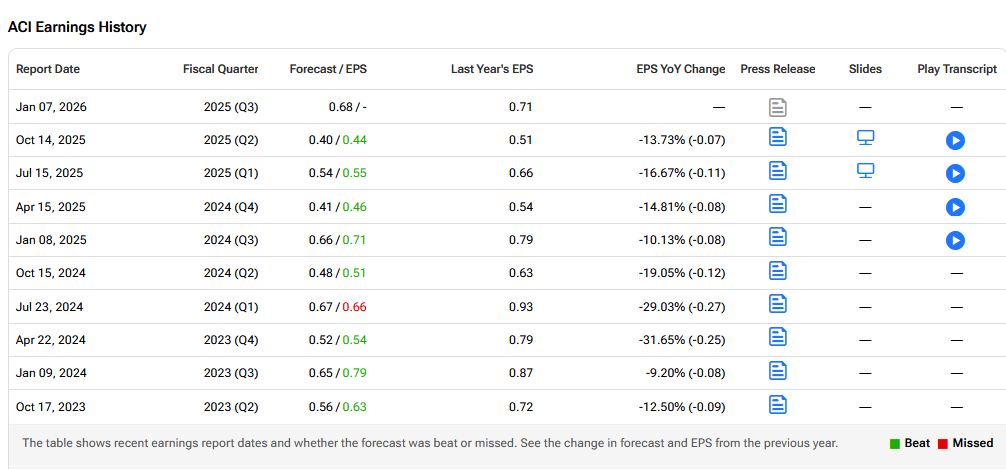
Task: Click the green Beat legend swatch
Action: [894, 444]
